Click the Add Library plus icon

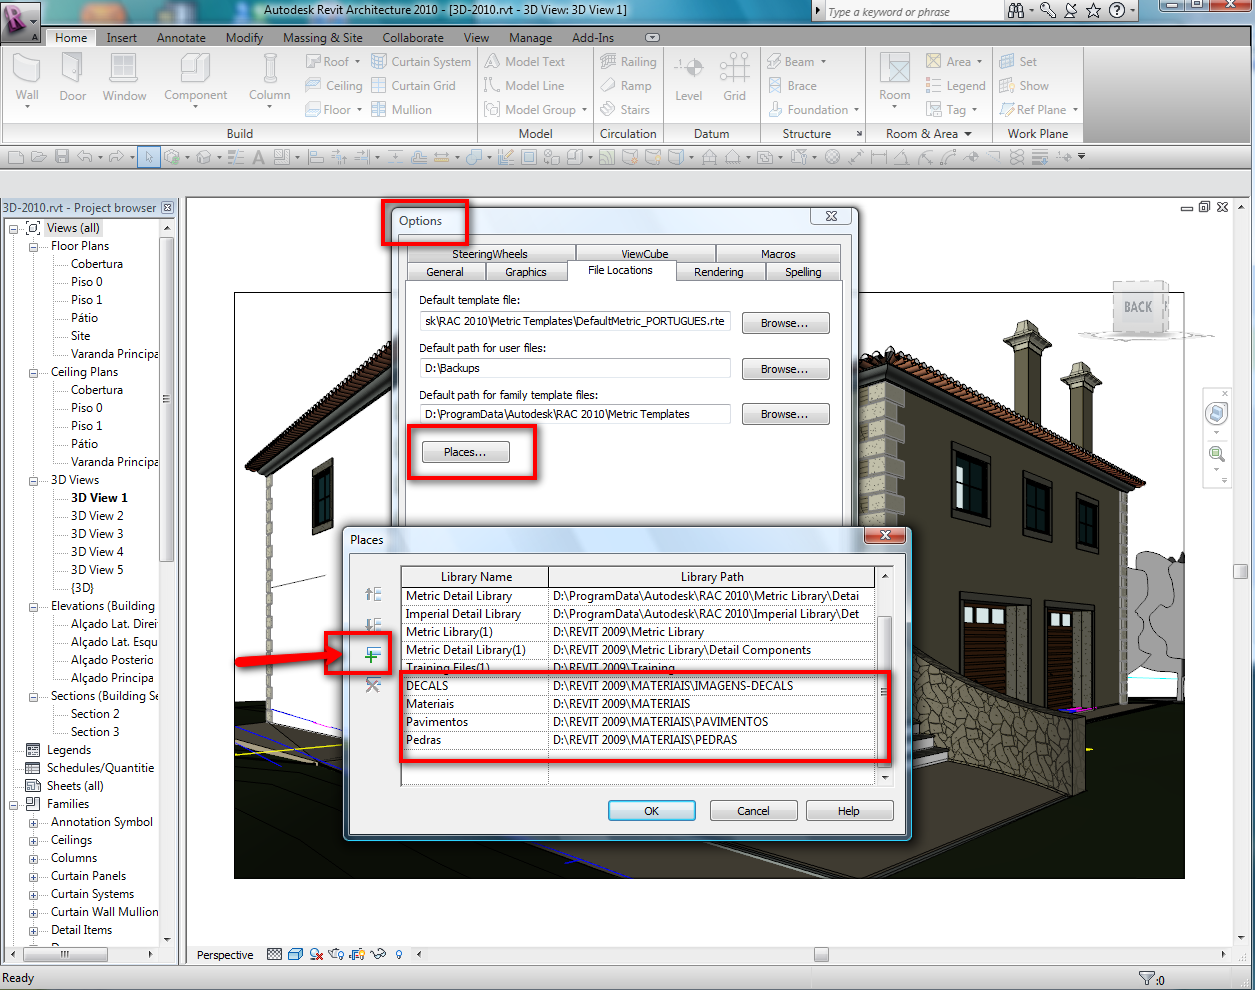point(372,655)
